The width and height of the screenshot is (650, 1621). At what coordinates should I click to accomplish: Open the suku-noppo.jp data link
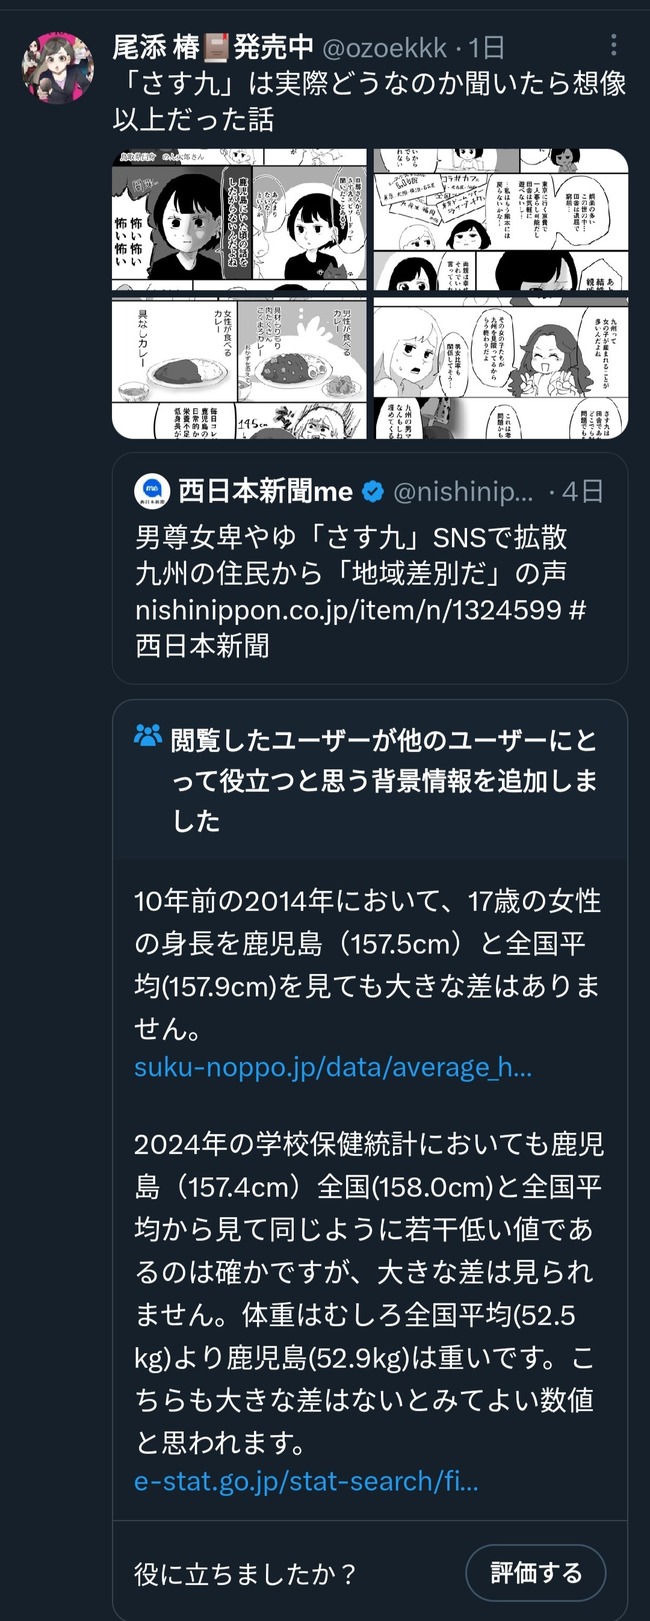coord(333,1067)
